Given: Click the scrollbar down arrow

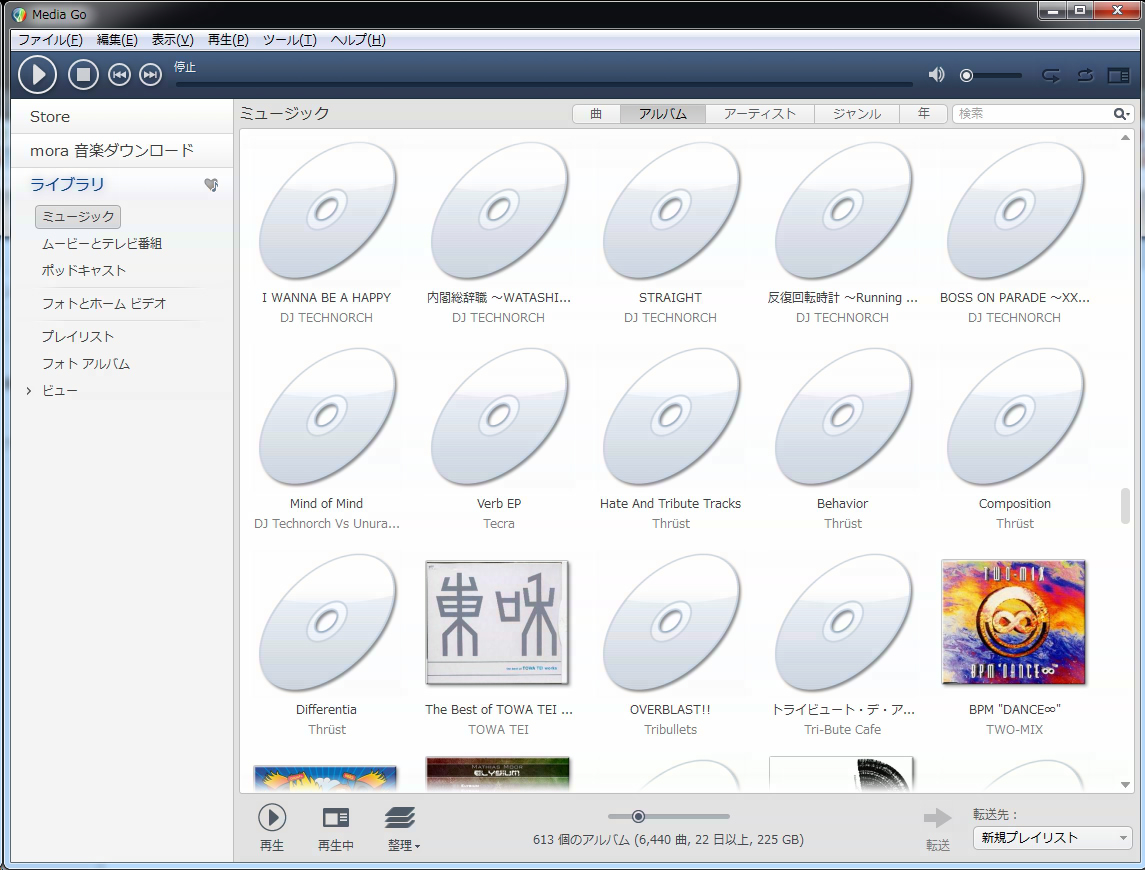Looking at the screenshot, I should click(1125, 785).
